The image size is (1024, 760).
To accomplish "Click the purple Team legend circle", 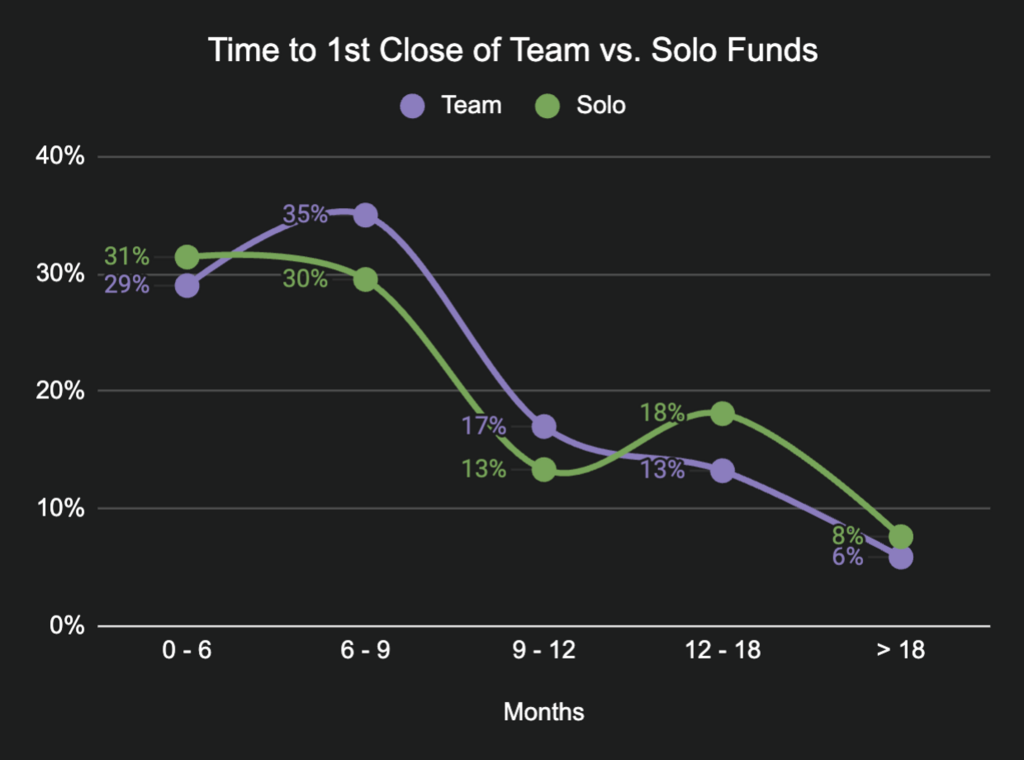I will [x=413, y=105].
